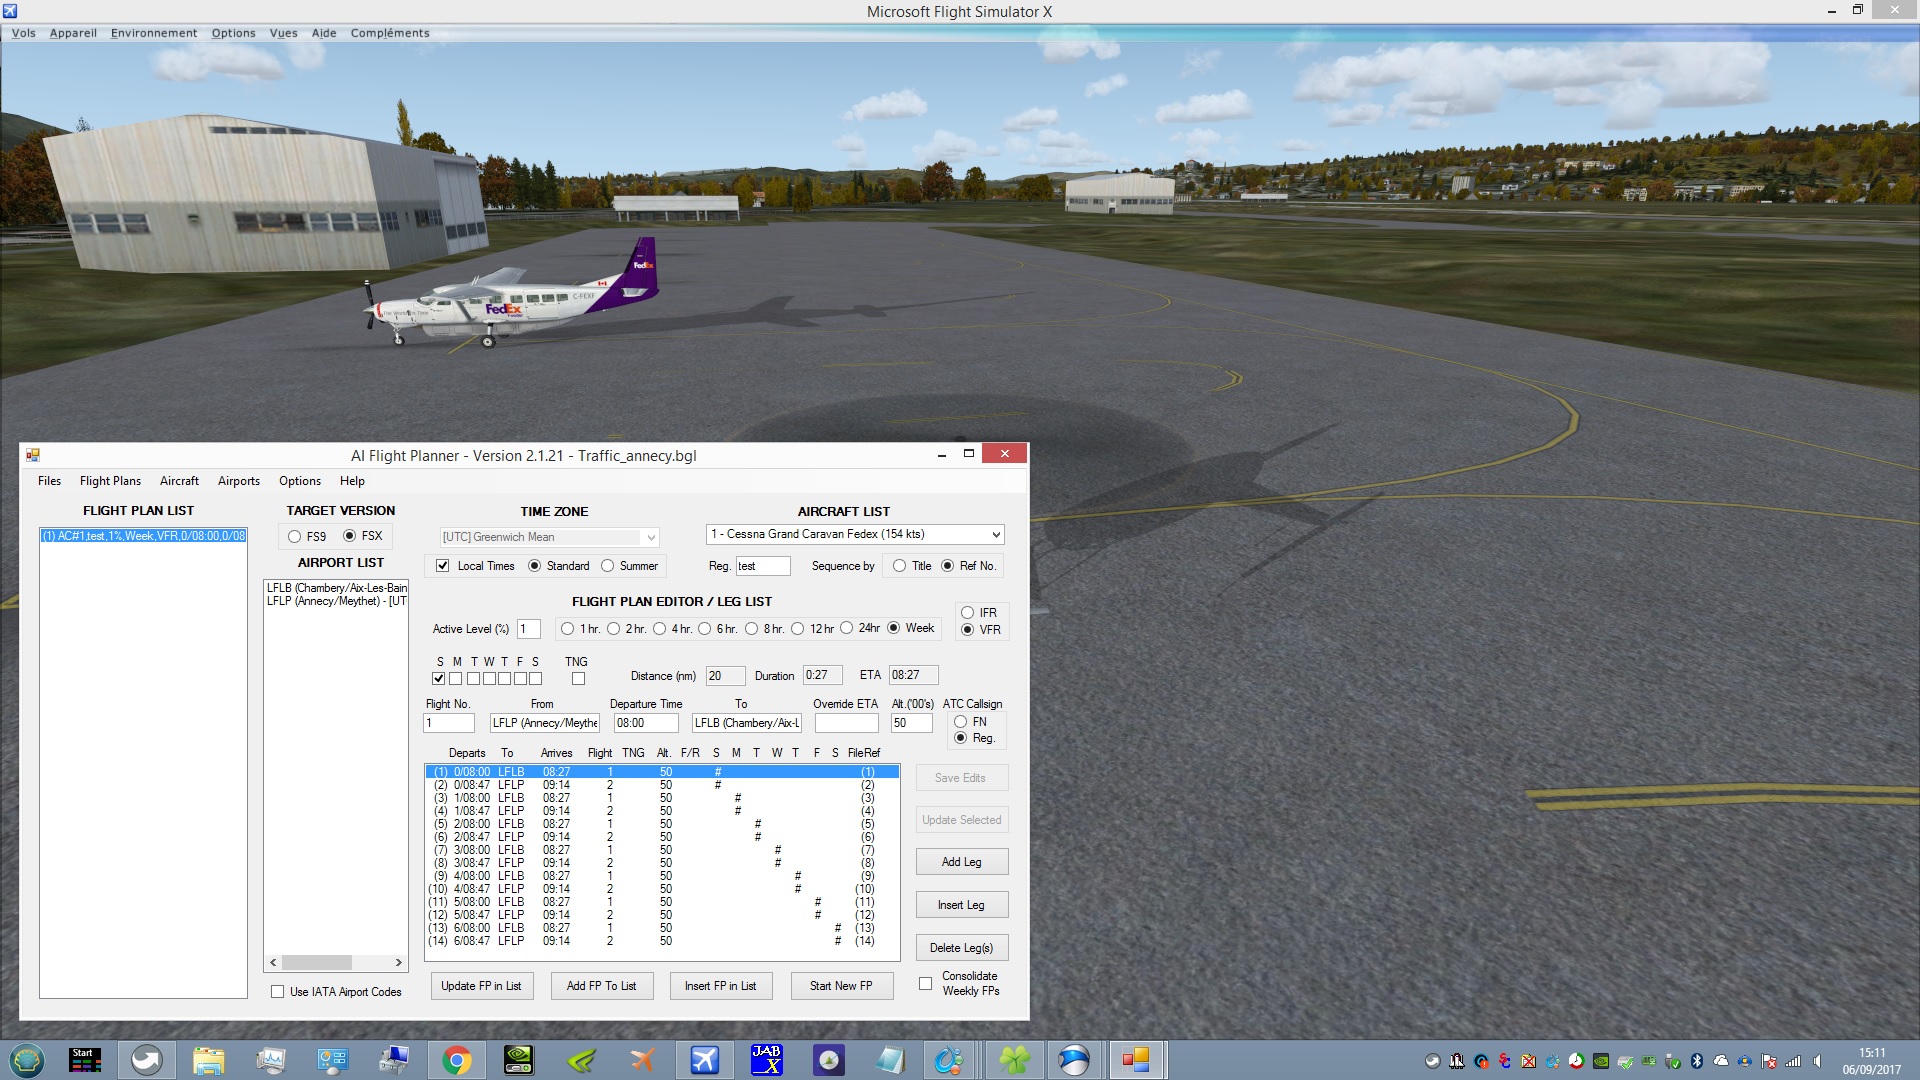Open the Options menu in AI Flight Planner

(x=300, y=481)
